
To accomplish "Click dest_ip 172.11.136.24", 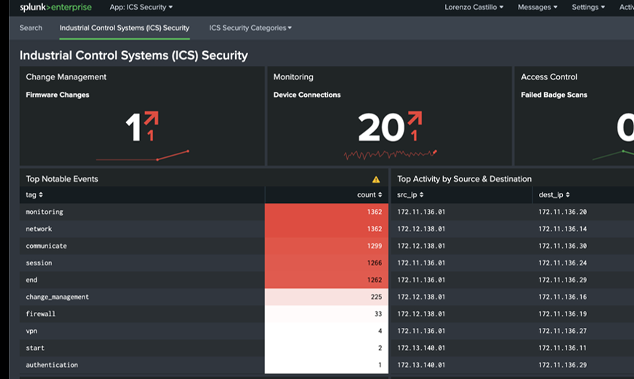I will point(562,263).
